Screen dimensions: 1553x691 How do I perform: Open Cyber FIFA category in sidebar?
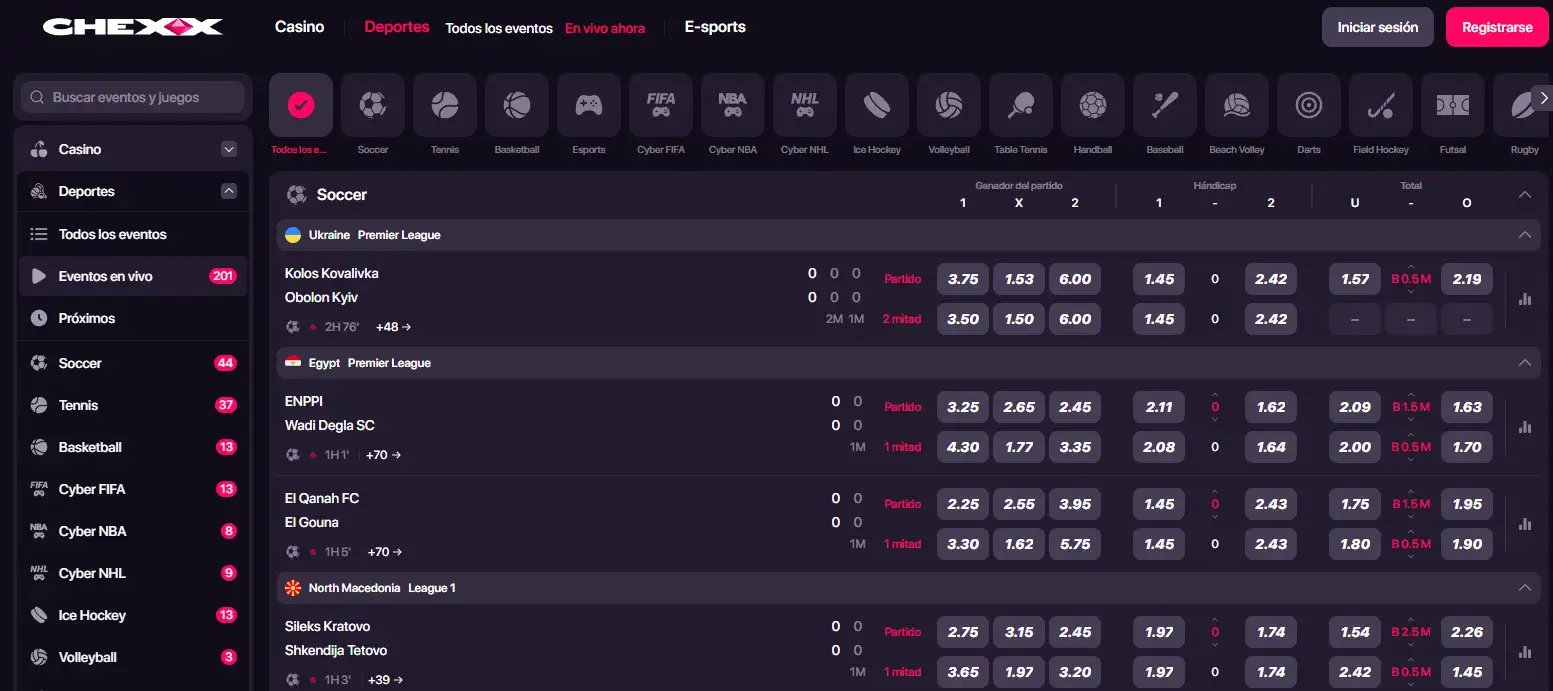click(x=133, y=489)
